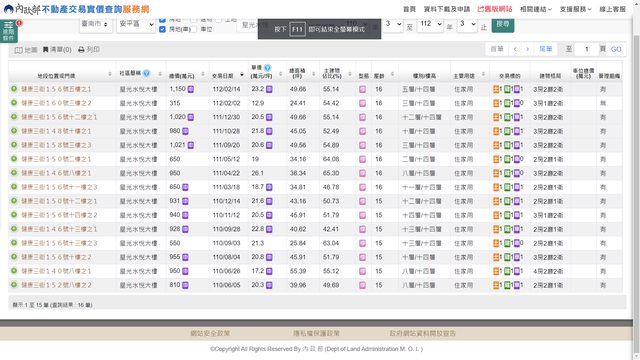This screenshot has width=640, height=360.
Task: Open the end year 112 dropdown
Action: click(x=431, y=24)
